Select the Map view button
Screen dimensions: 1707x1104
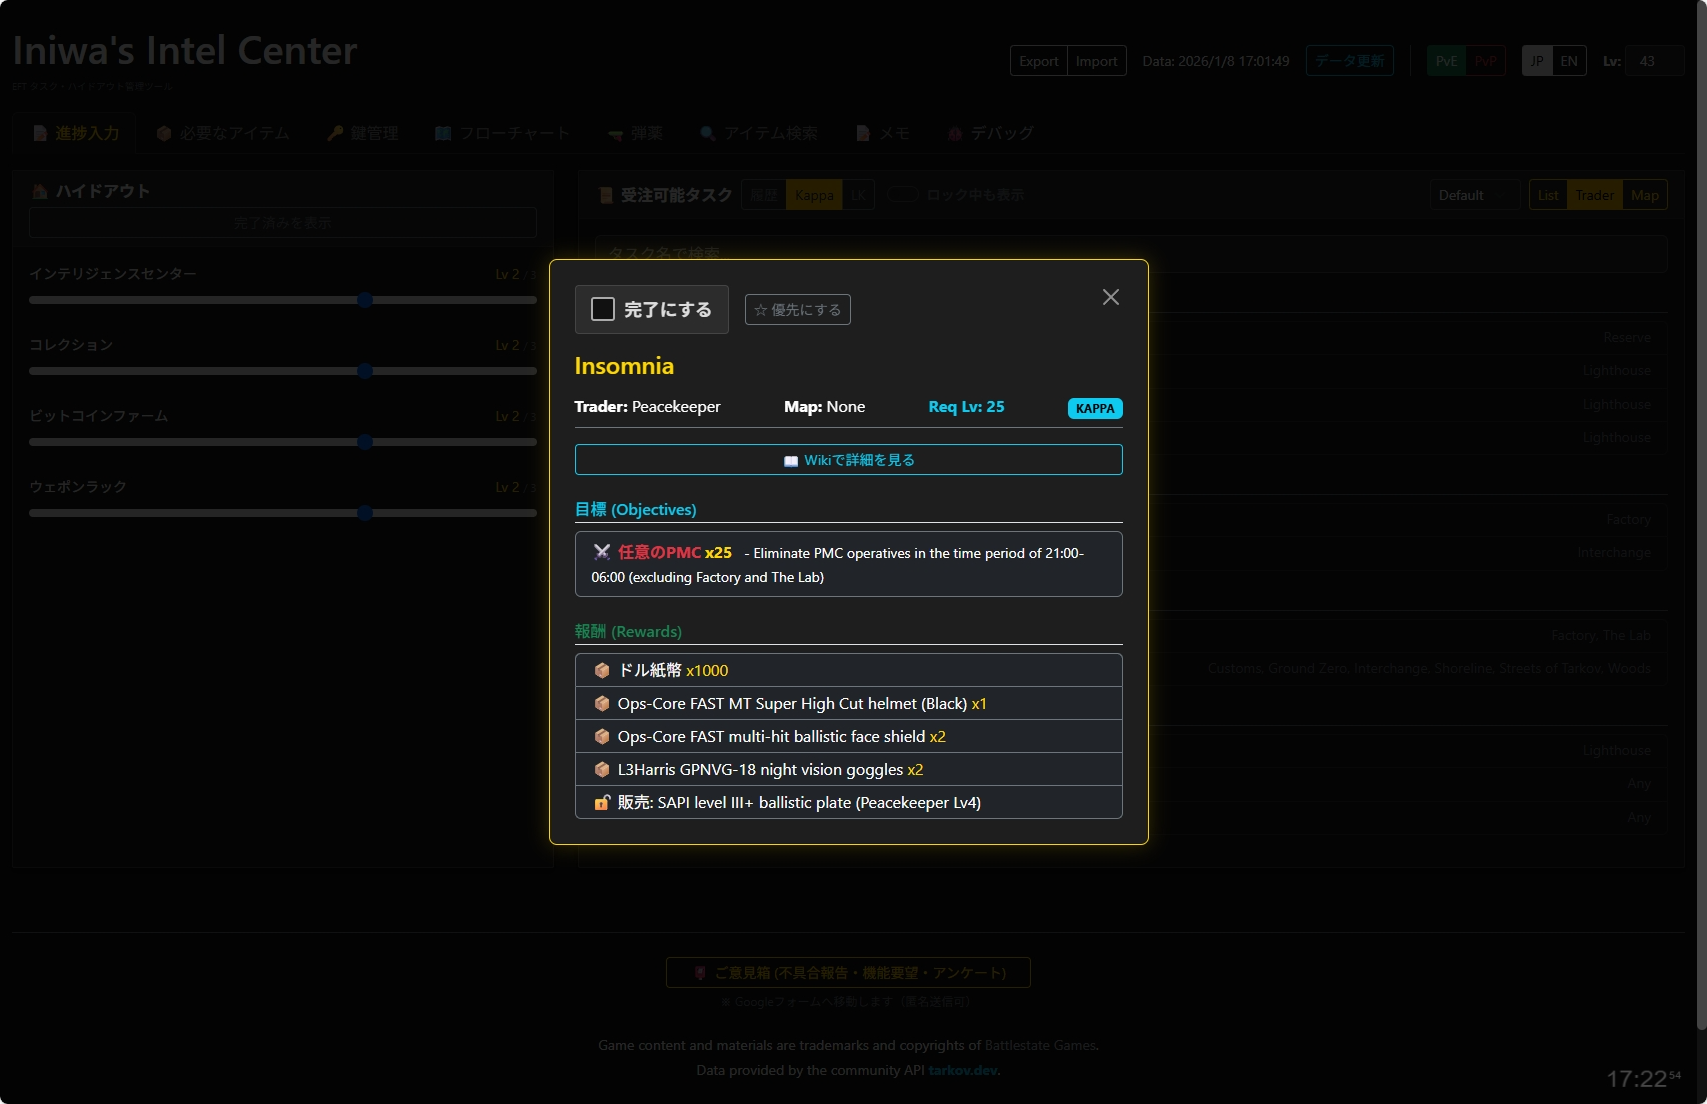click(x=1645, y=195)
